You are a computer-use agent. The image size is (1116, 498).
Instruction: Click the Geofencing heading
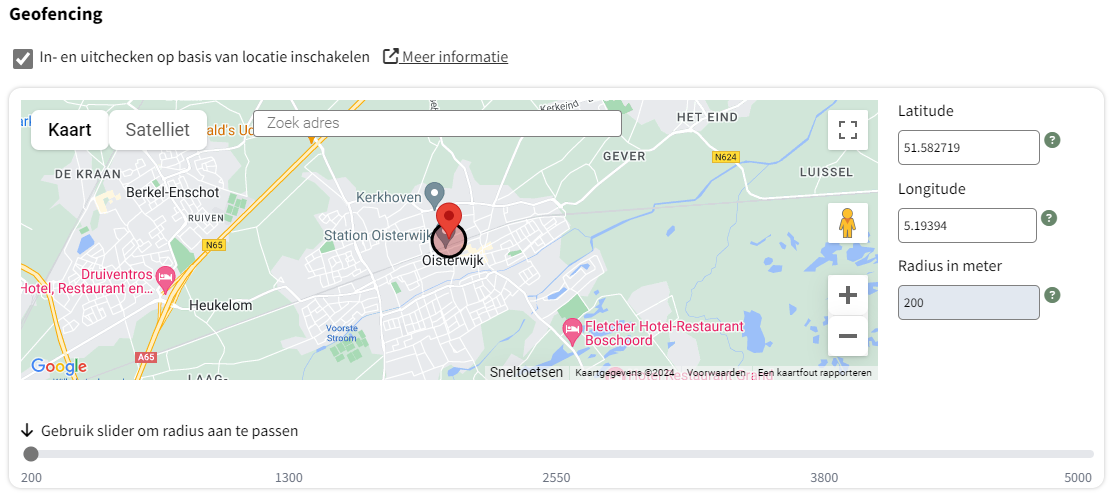click(x=56, y=14)
